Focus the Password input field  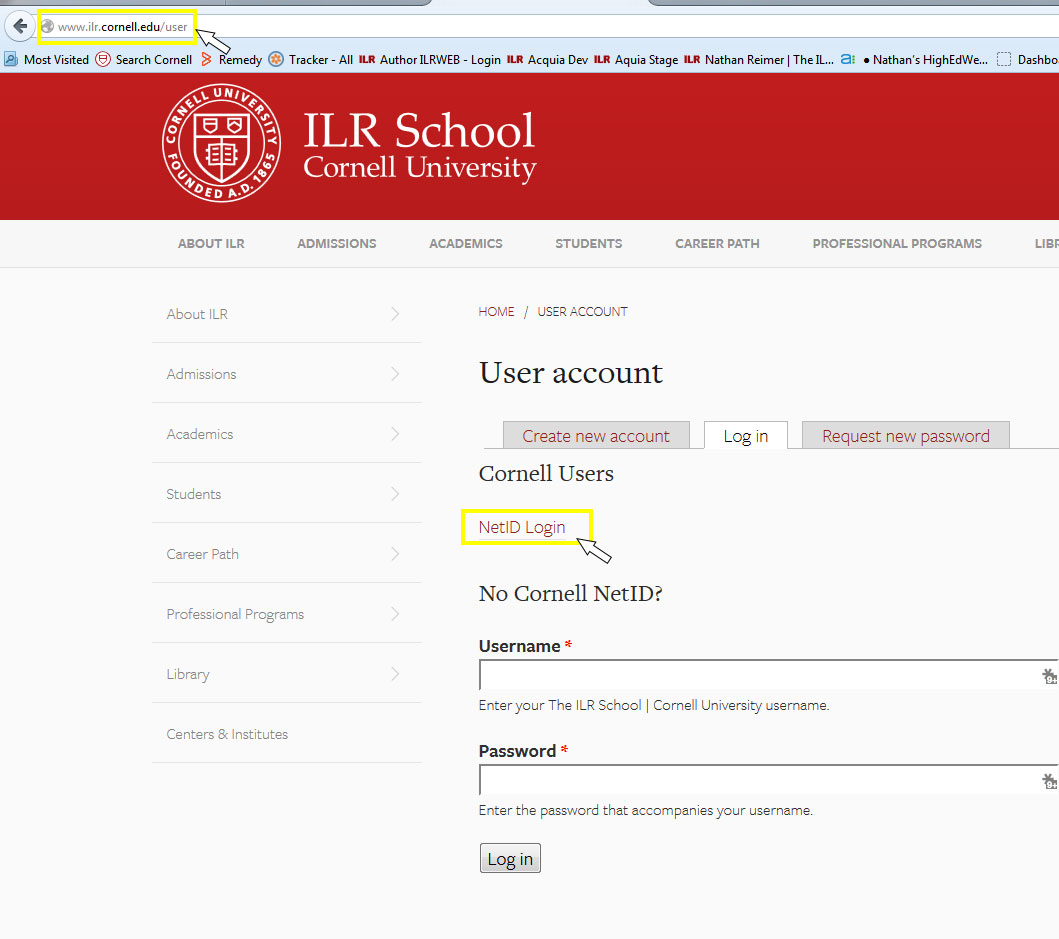pyautogui.click(x=769, y=781)
